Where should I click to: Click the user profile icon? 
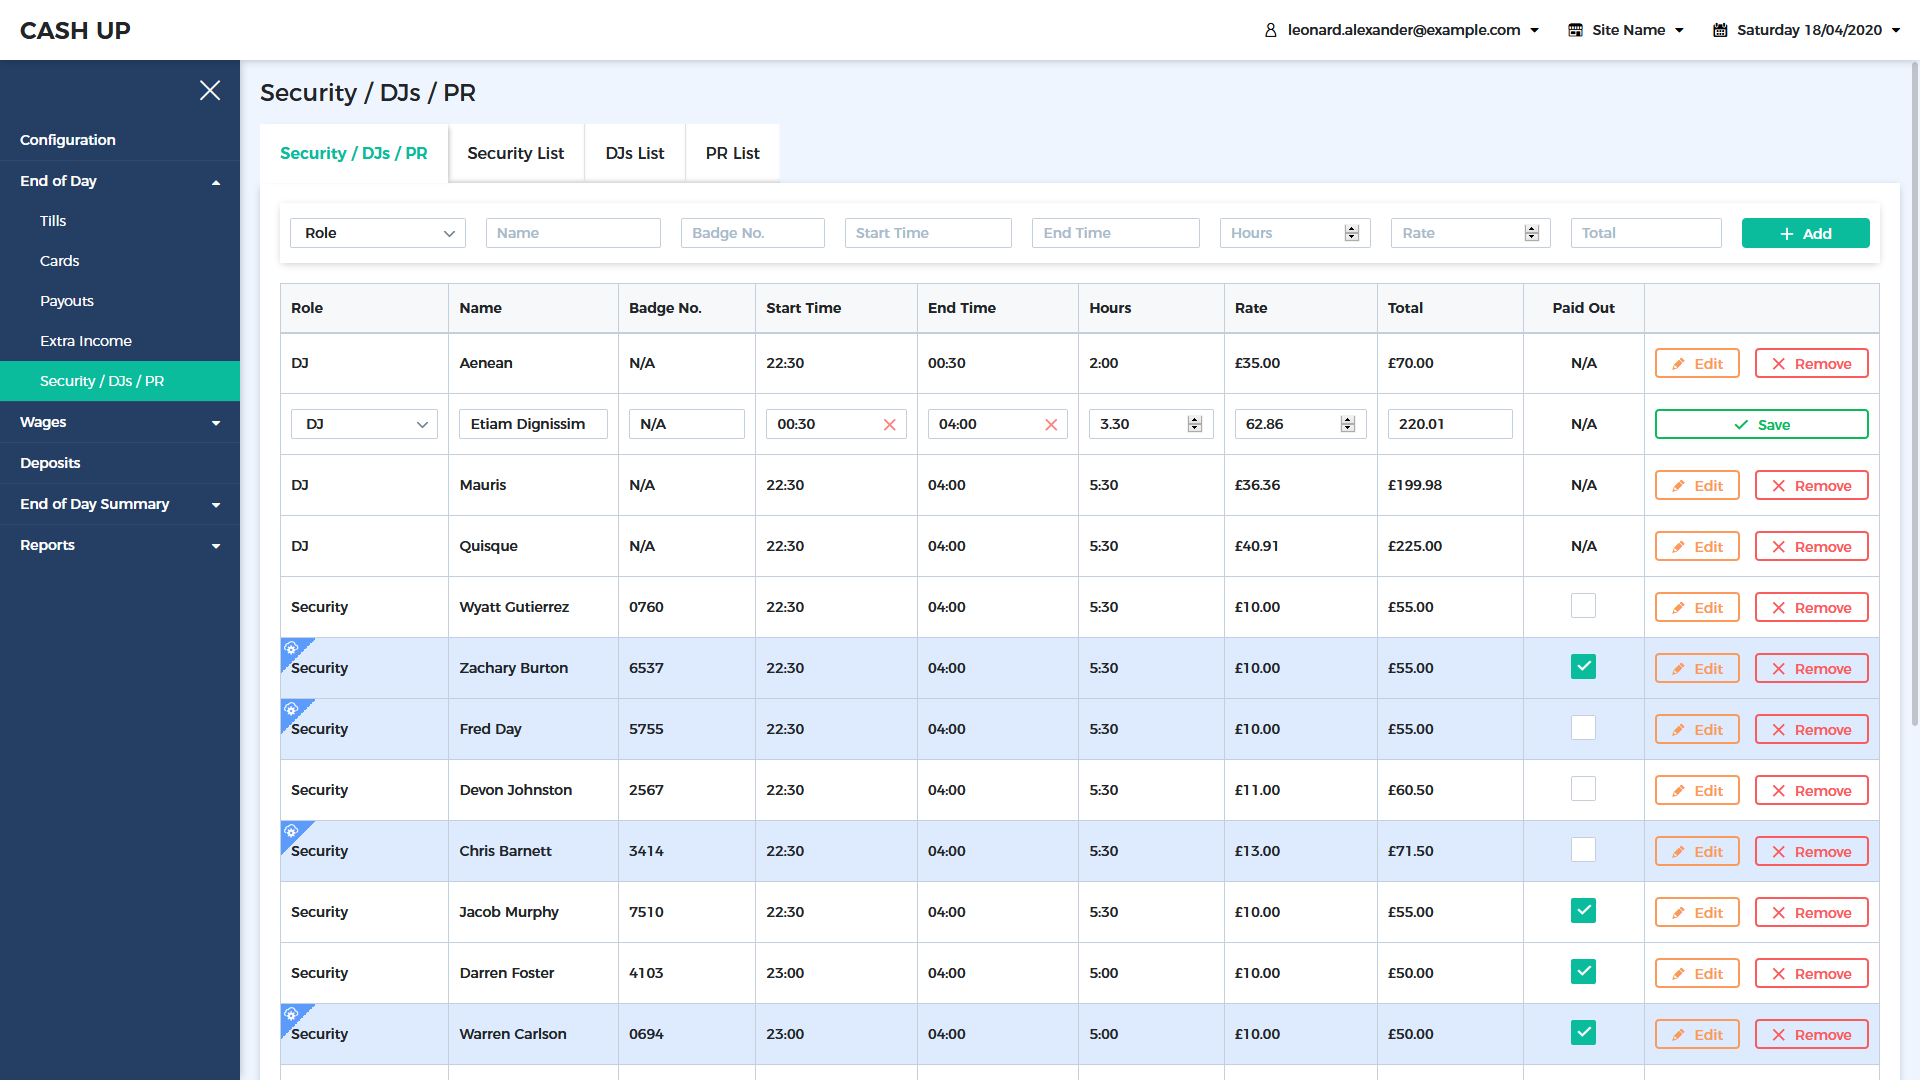1270,30
